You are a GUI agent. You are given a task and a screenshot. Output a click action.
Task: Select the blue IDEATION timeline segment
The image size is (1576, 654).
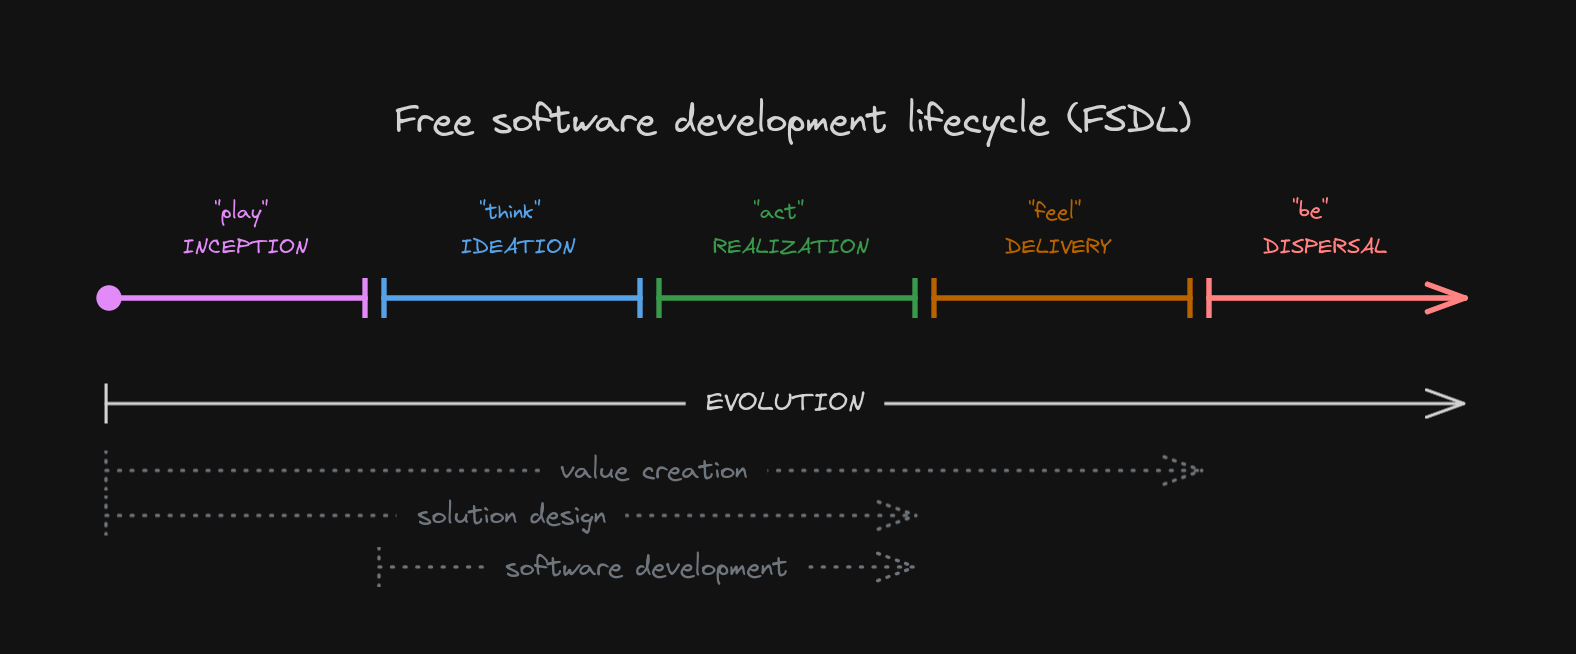pyautogui.click(x=512, y=298)
